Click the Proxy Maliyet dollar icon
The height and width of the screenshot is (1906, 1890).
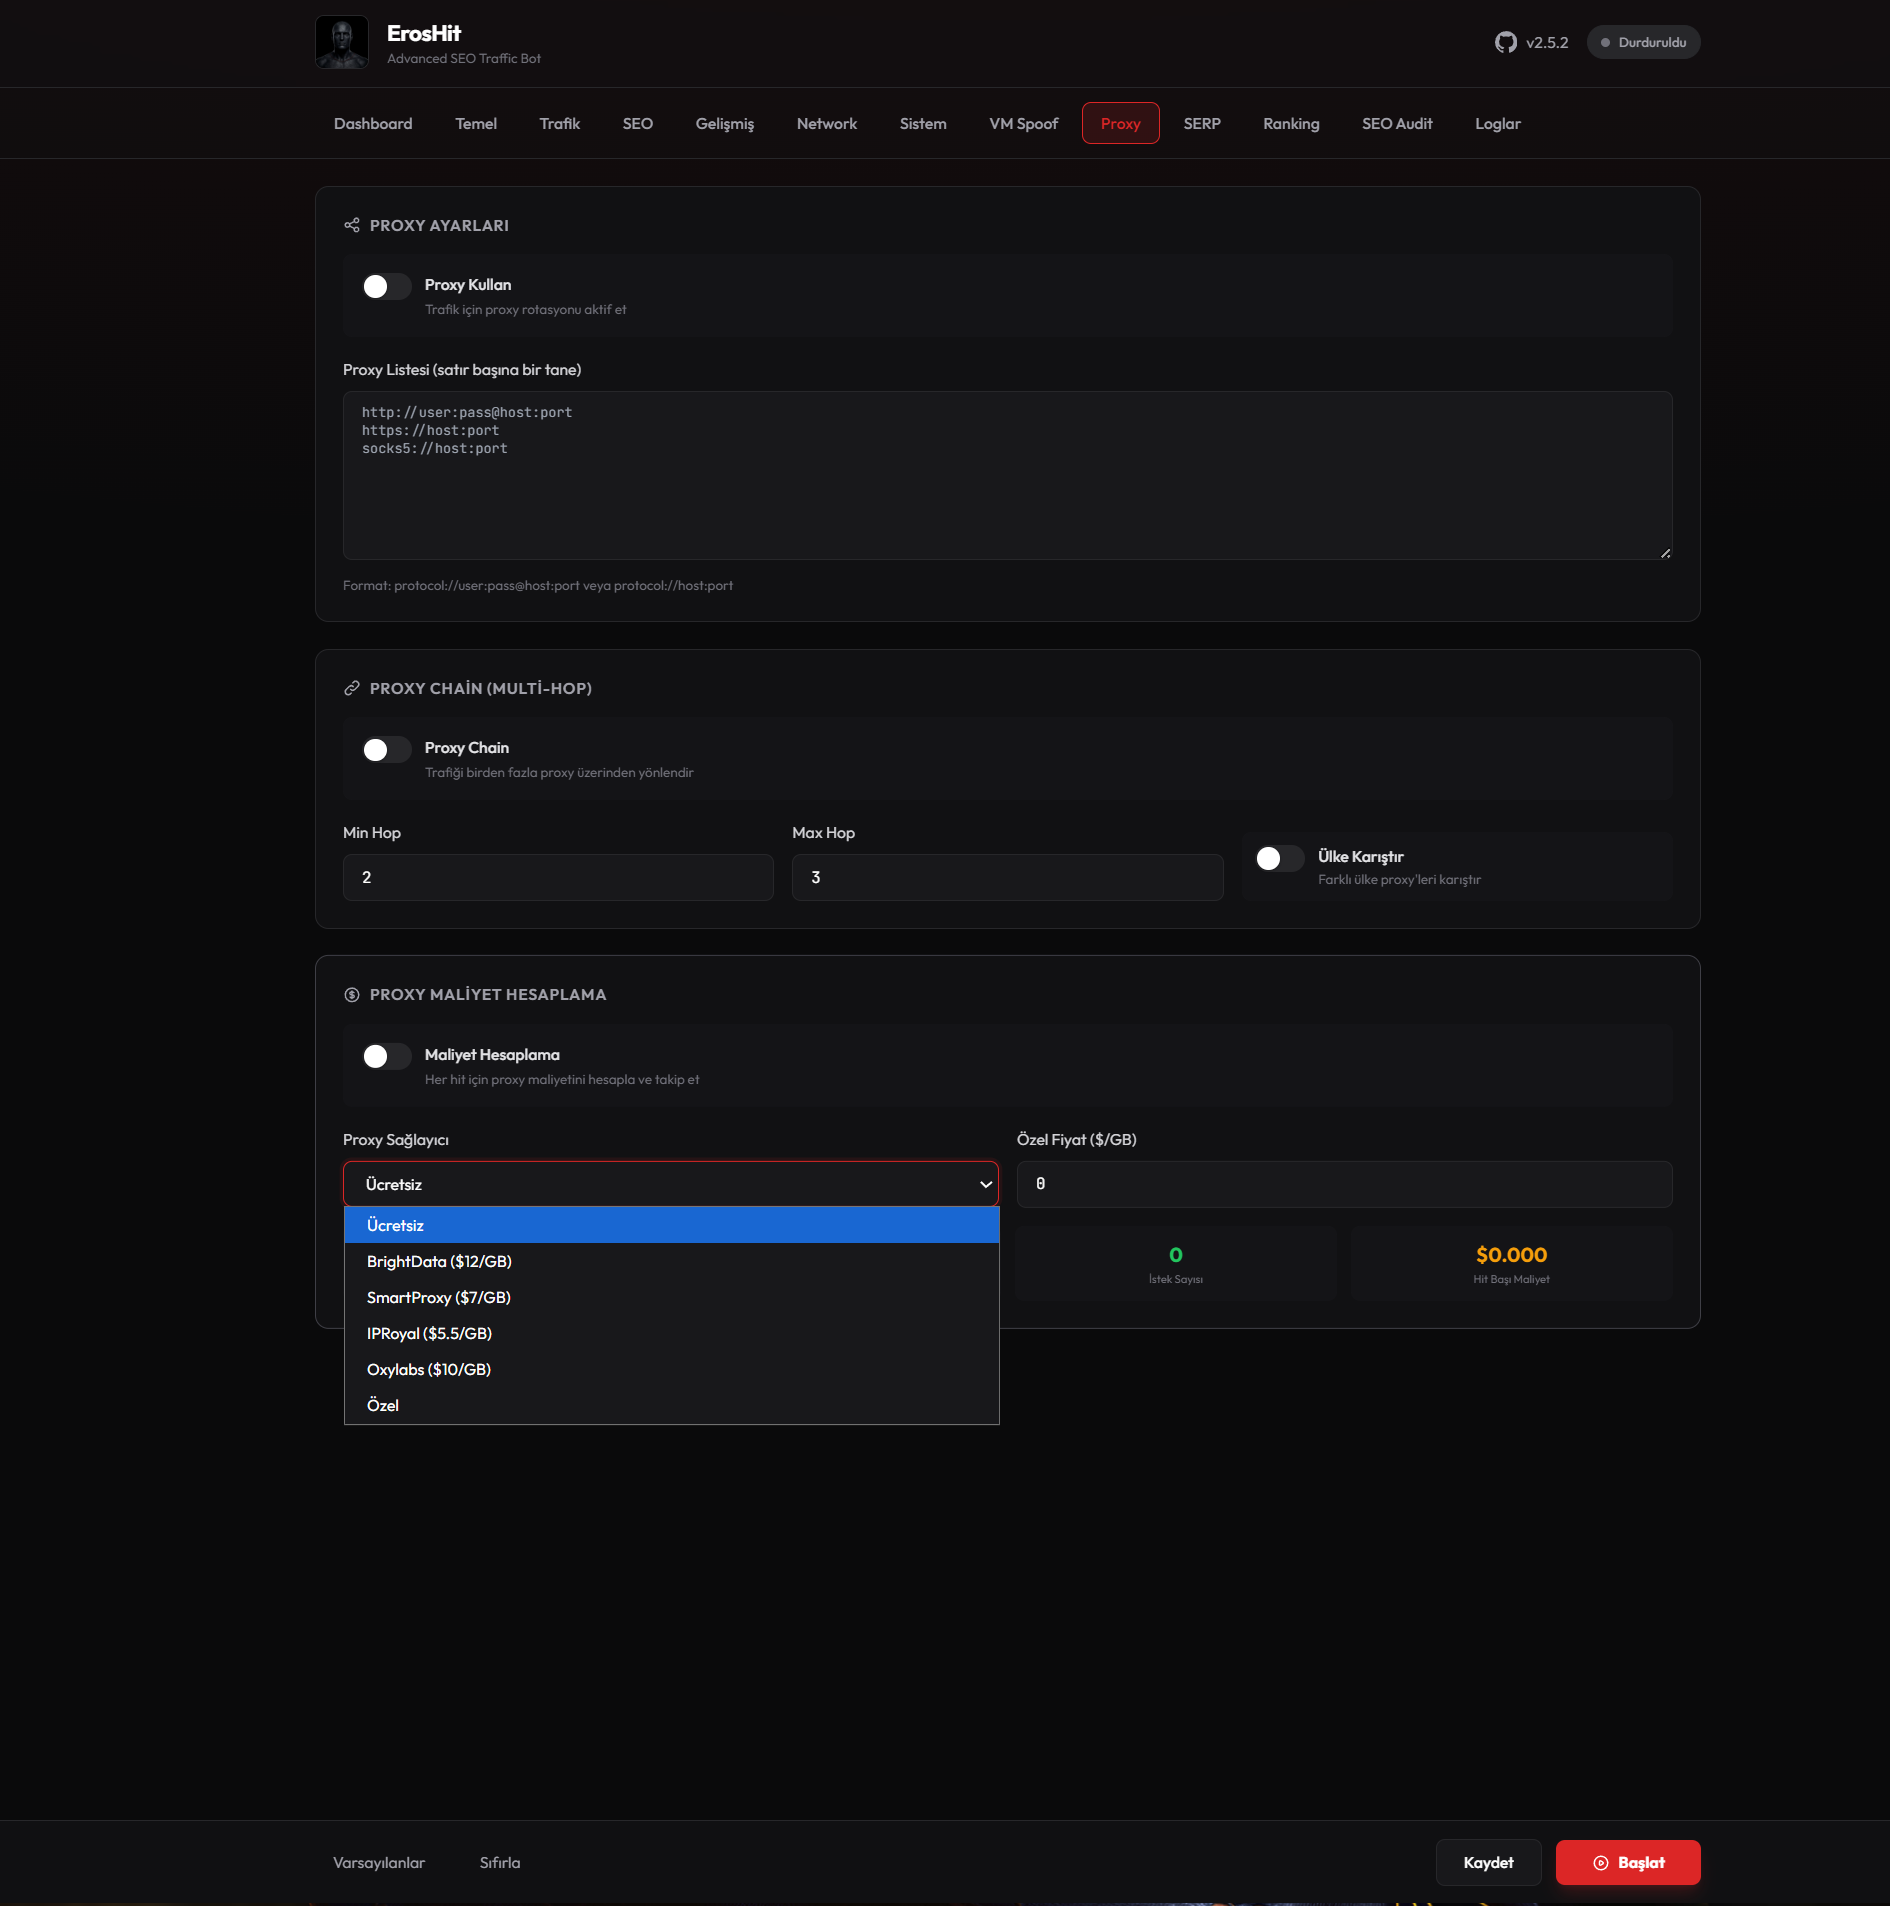tap(352, 995)
